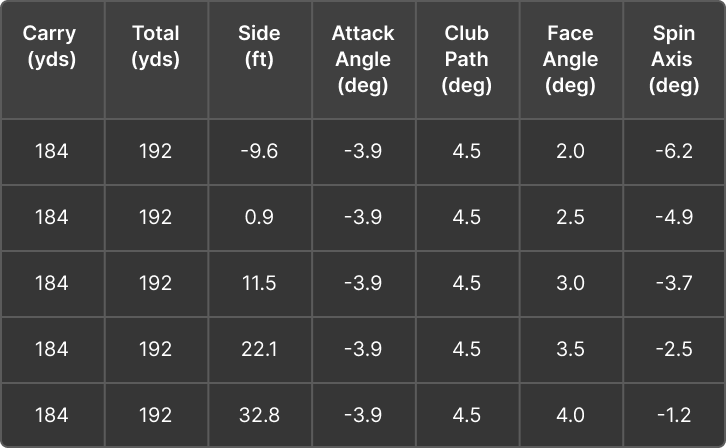Select the Face Angle 4.0 cell
Viewport: 726px width, 448px height.
(x=570, y=415)
